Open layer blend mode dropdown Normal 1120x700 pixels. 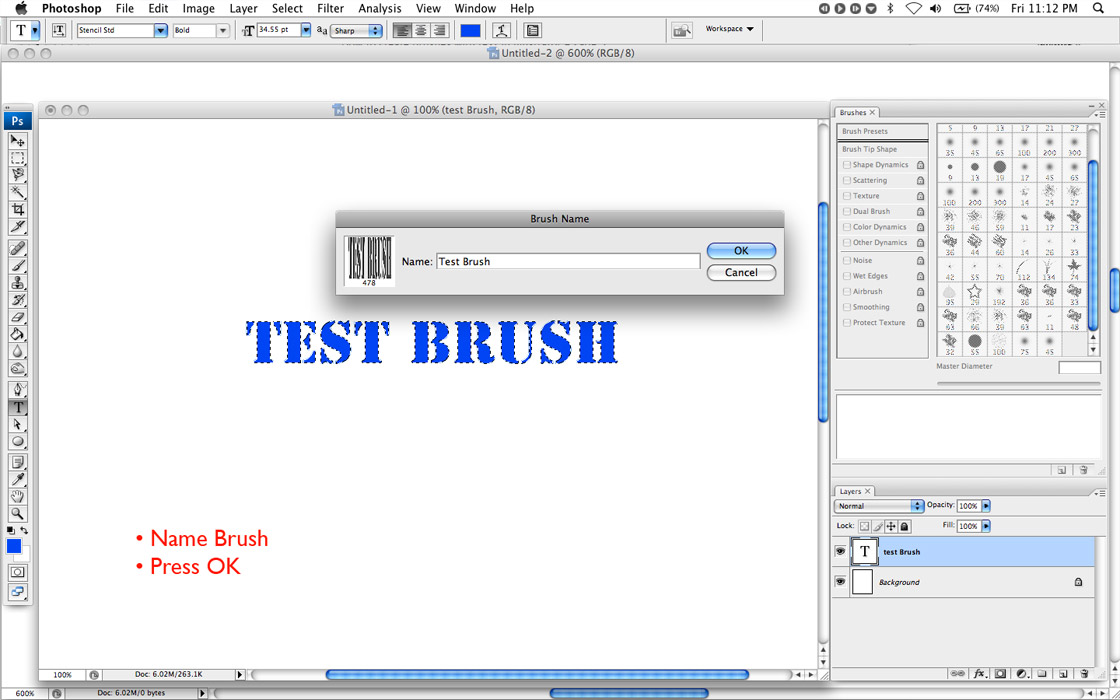pos(879,506)
